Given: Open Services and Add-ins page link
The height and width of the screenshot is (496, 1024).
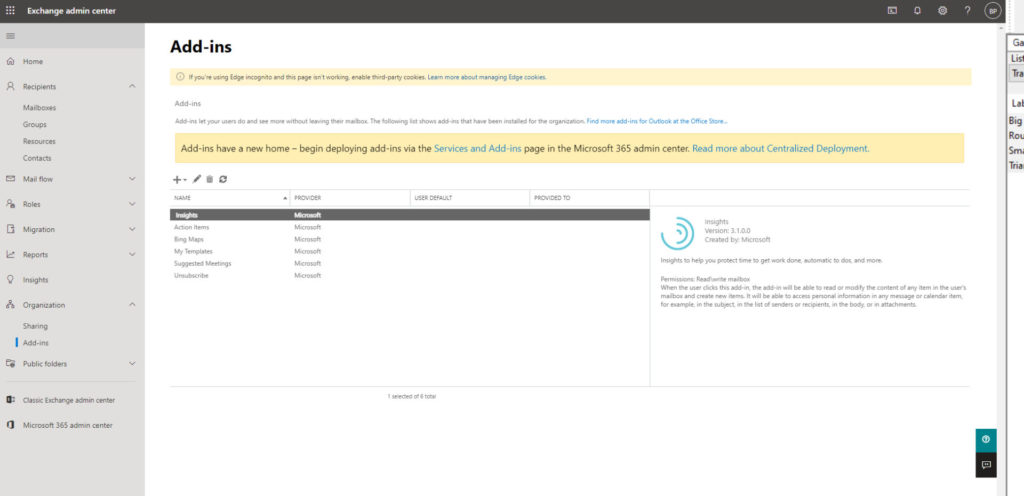Looking at the screenshot, I should (477, 149).
